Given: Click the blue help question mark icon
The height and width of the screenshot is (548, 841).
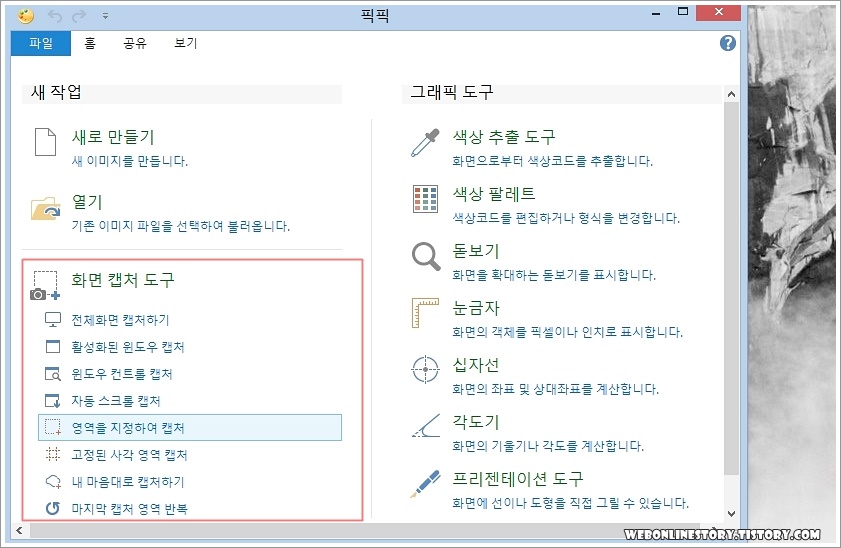Looking at the screenshot, I should pyautogui.click(x=728, y=43).
